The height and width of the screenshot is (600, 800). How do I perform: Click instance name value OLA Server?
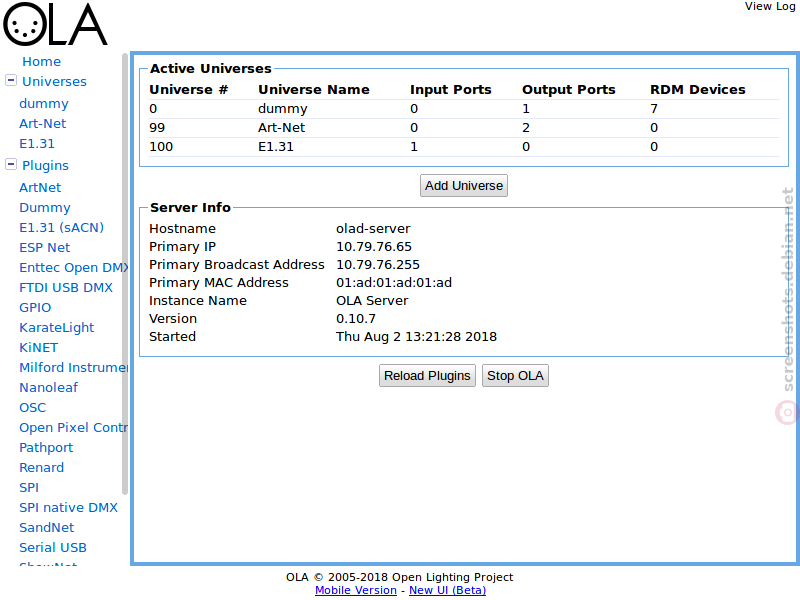(x=372, y=301)
